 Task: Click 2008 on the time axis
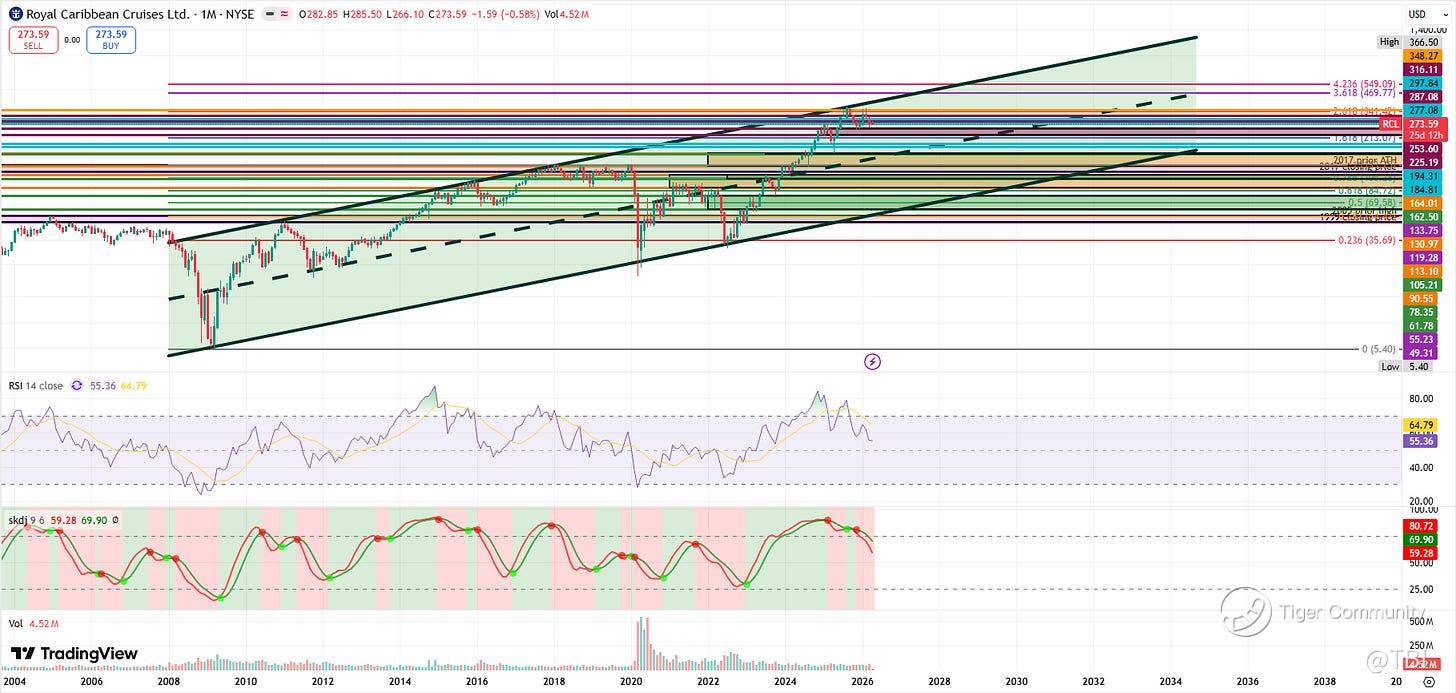[x=168, y=680]
